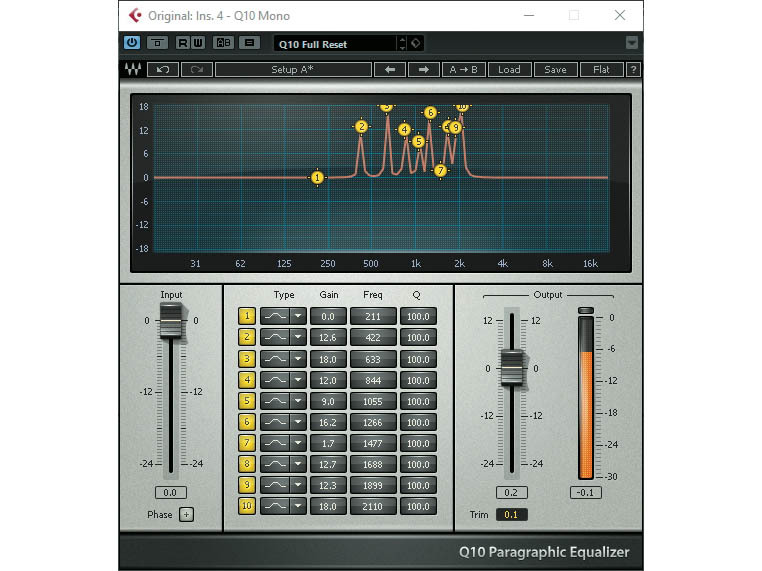
Task: Toggle band 7 on/off button
Action: click(247, 443)
